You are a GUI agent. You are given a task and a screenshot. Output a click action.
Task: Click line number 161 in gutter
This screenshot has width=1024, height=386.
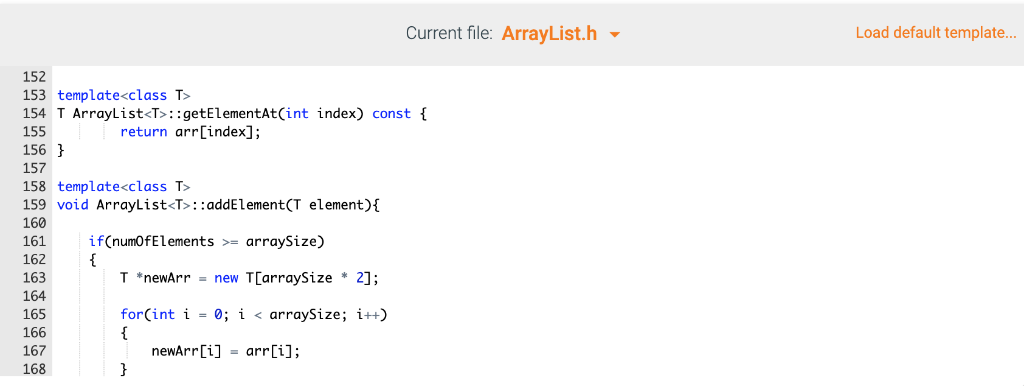[34, 242]
